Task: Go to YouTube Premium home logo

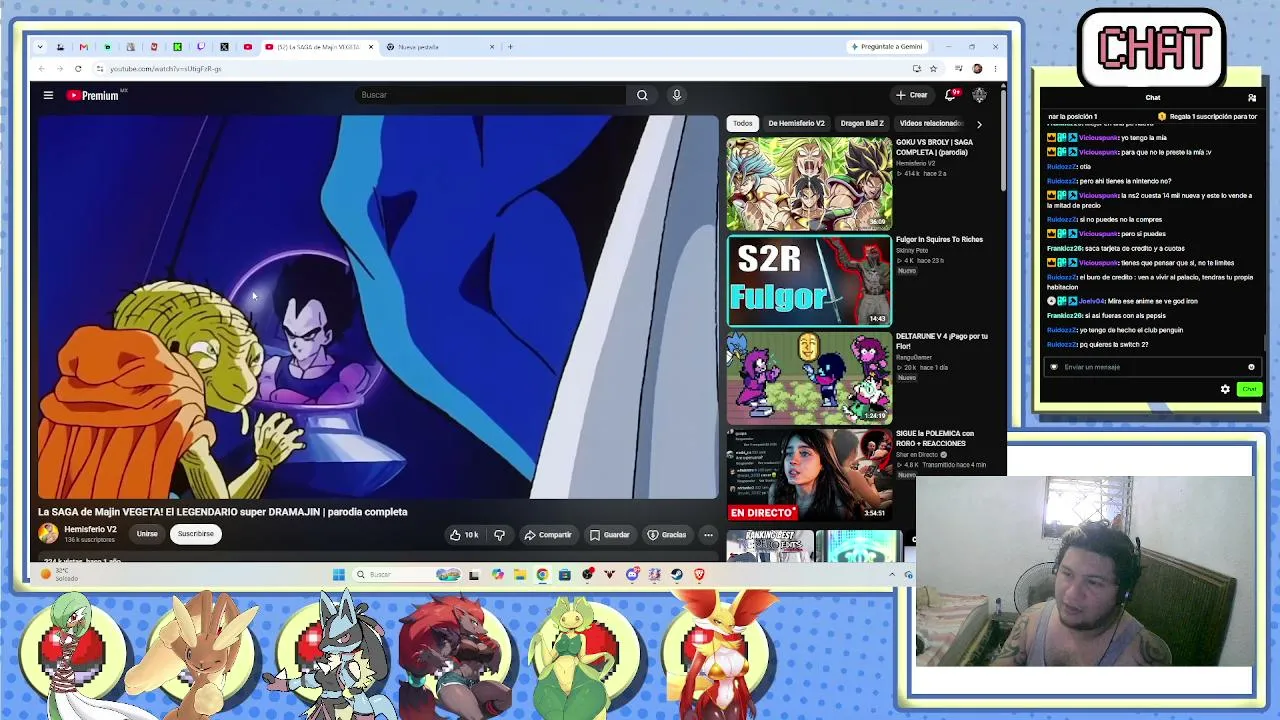Action: (x=93, y=95)
